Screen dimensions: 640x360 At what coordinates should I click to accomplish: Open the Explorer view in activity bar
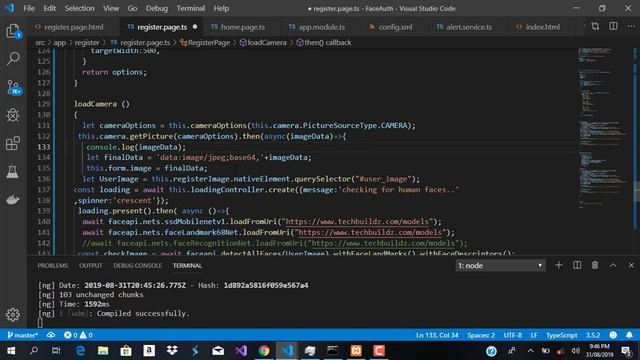(x=13, y=31)
